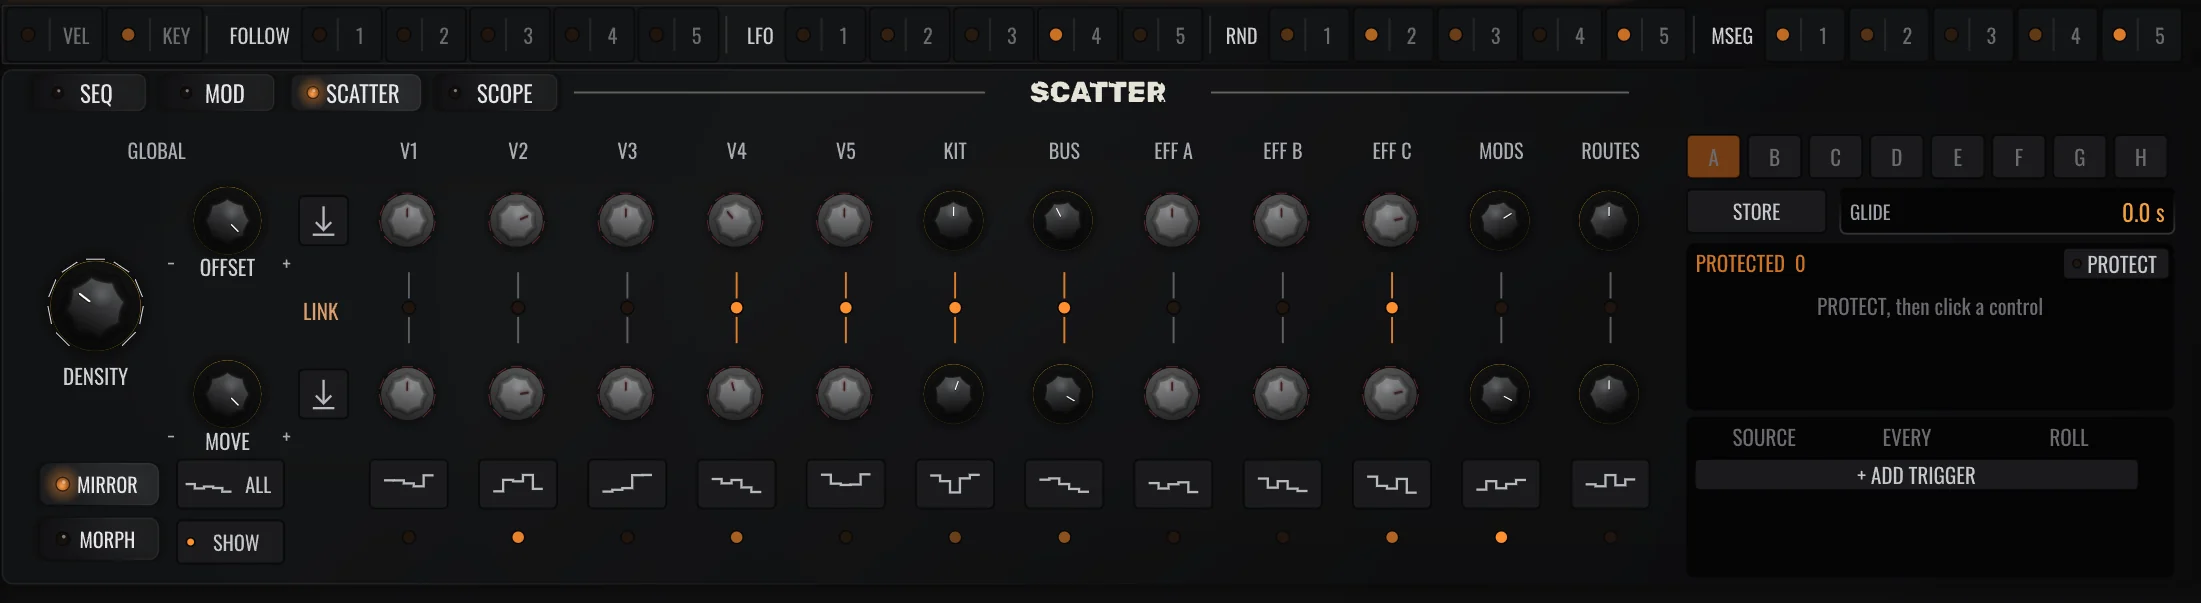Open the V5 curve shape icon
Screen dimensions: 2201x603
846,484
